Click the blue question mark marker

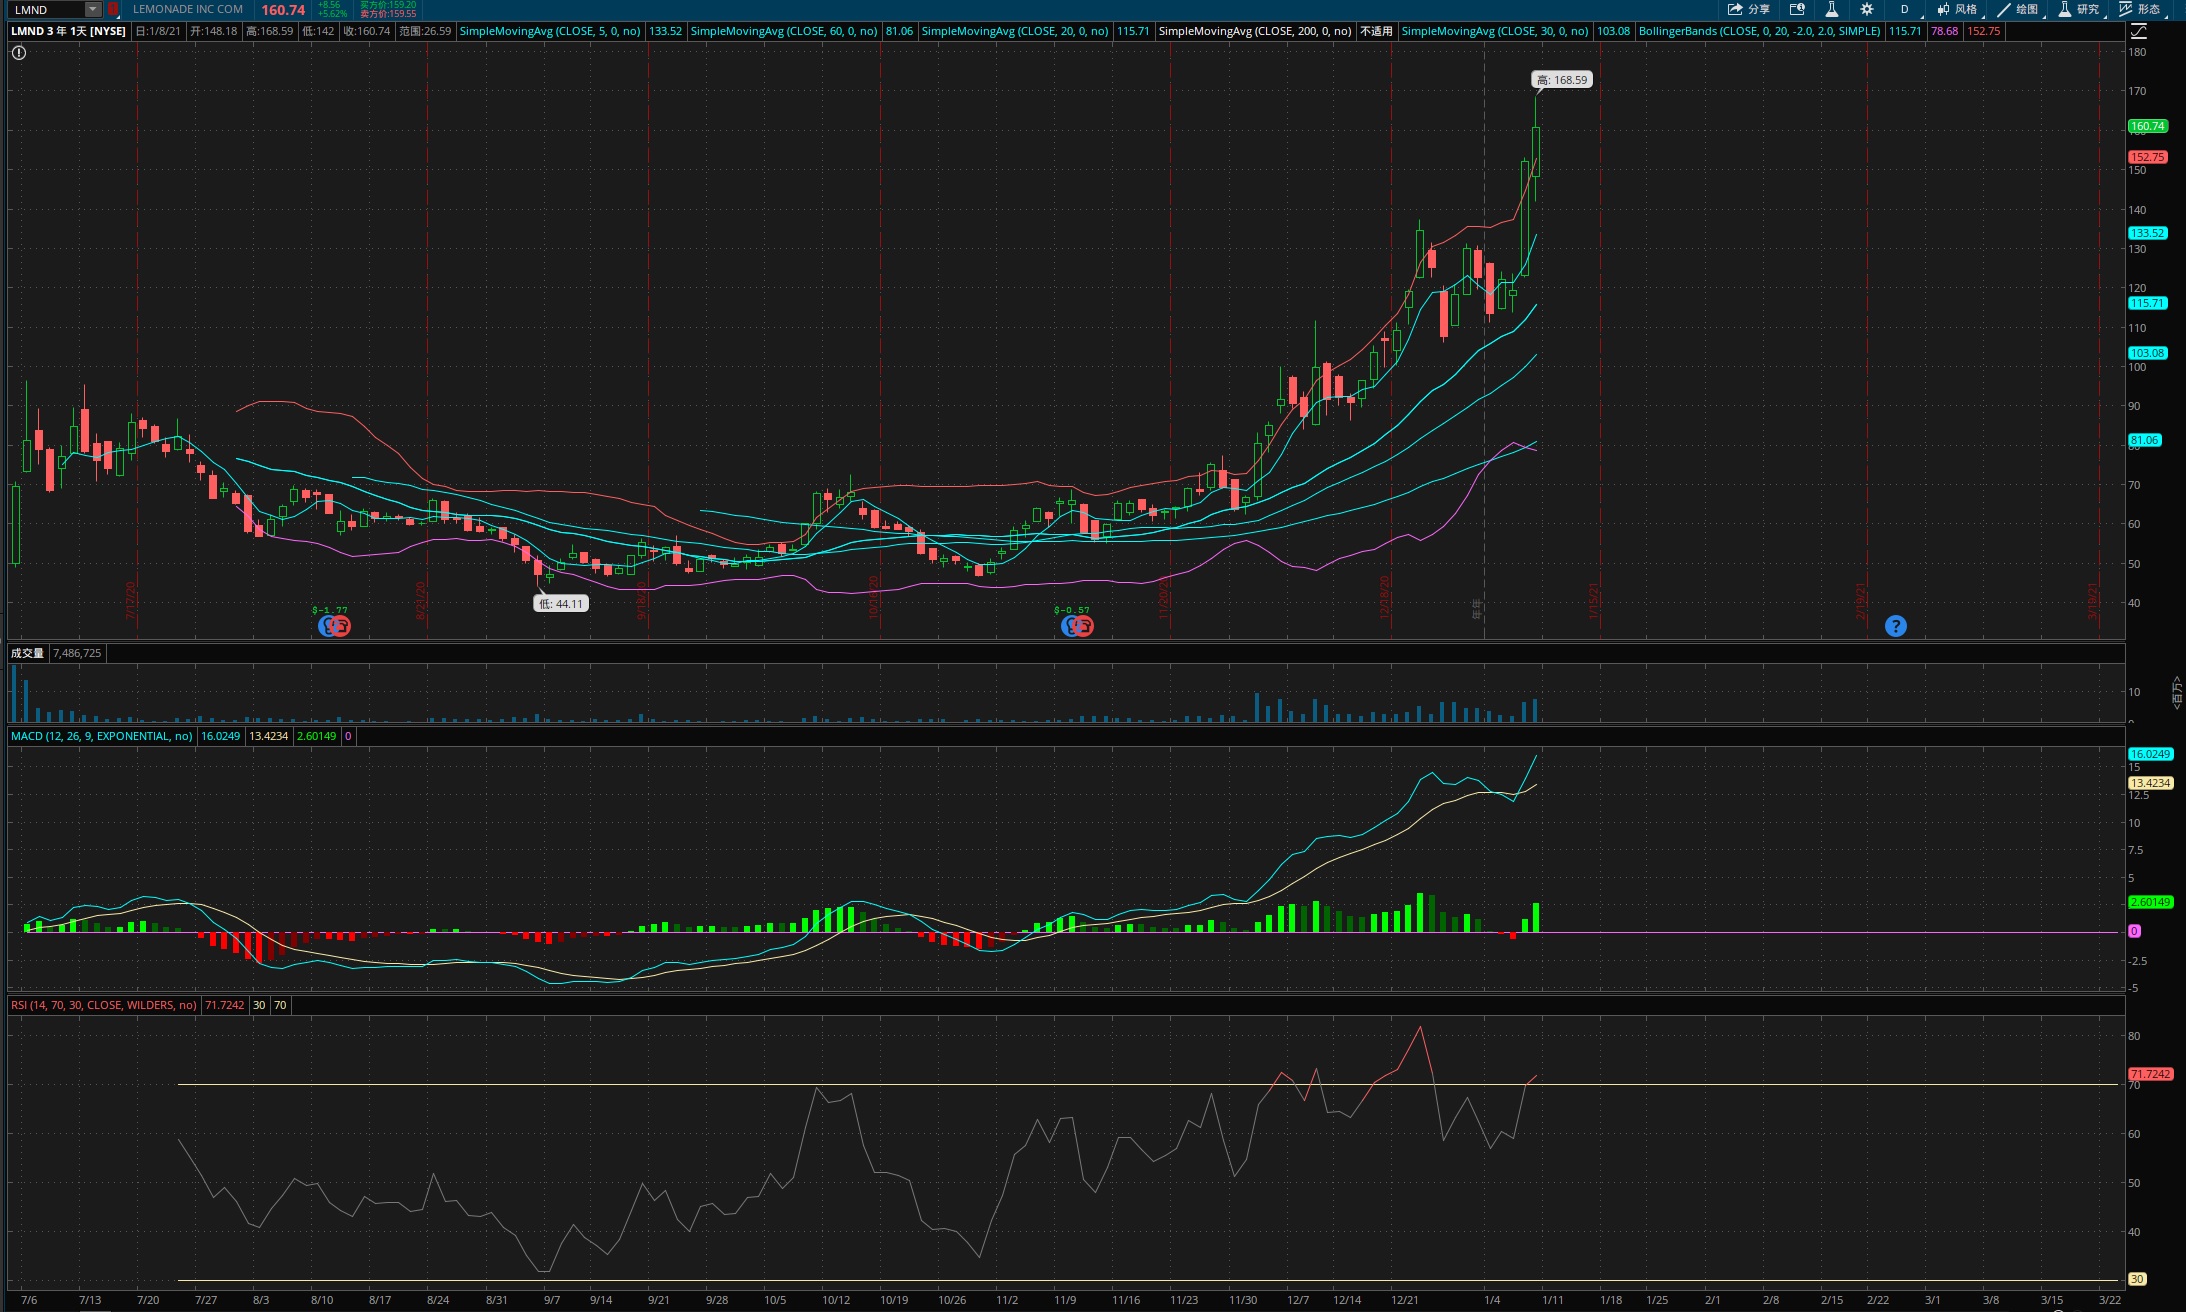tap(1895, 626)
